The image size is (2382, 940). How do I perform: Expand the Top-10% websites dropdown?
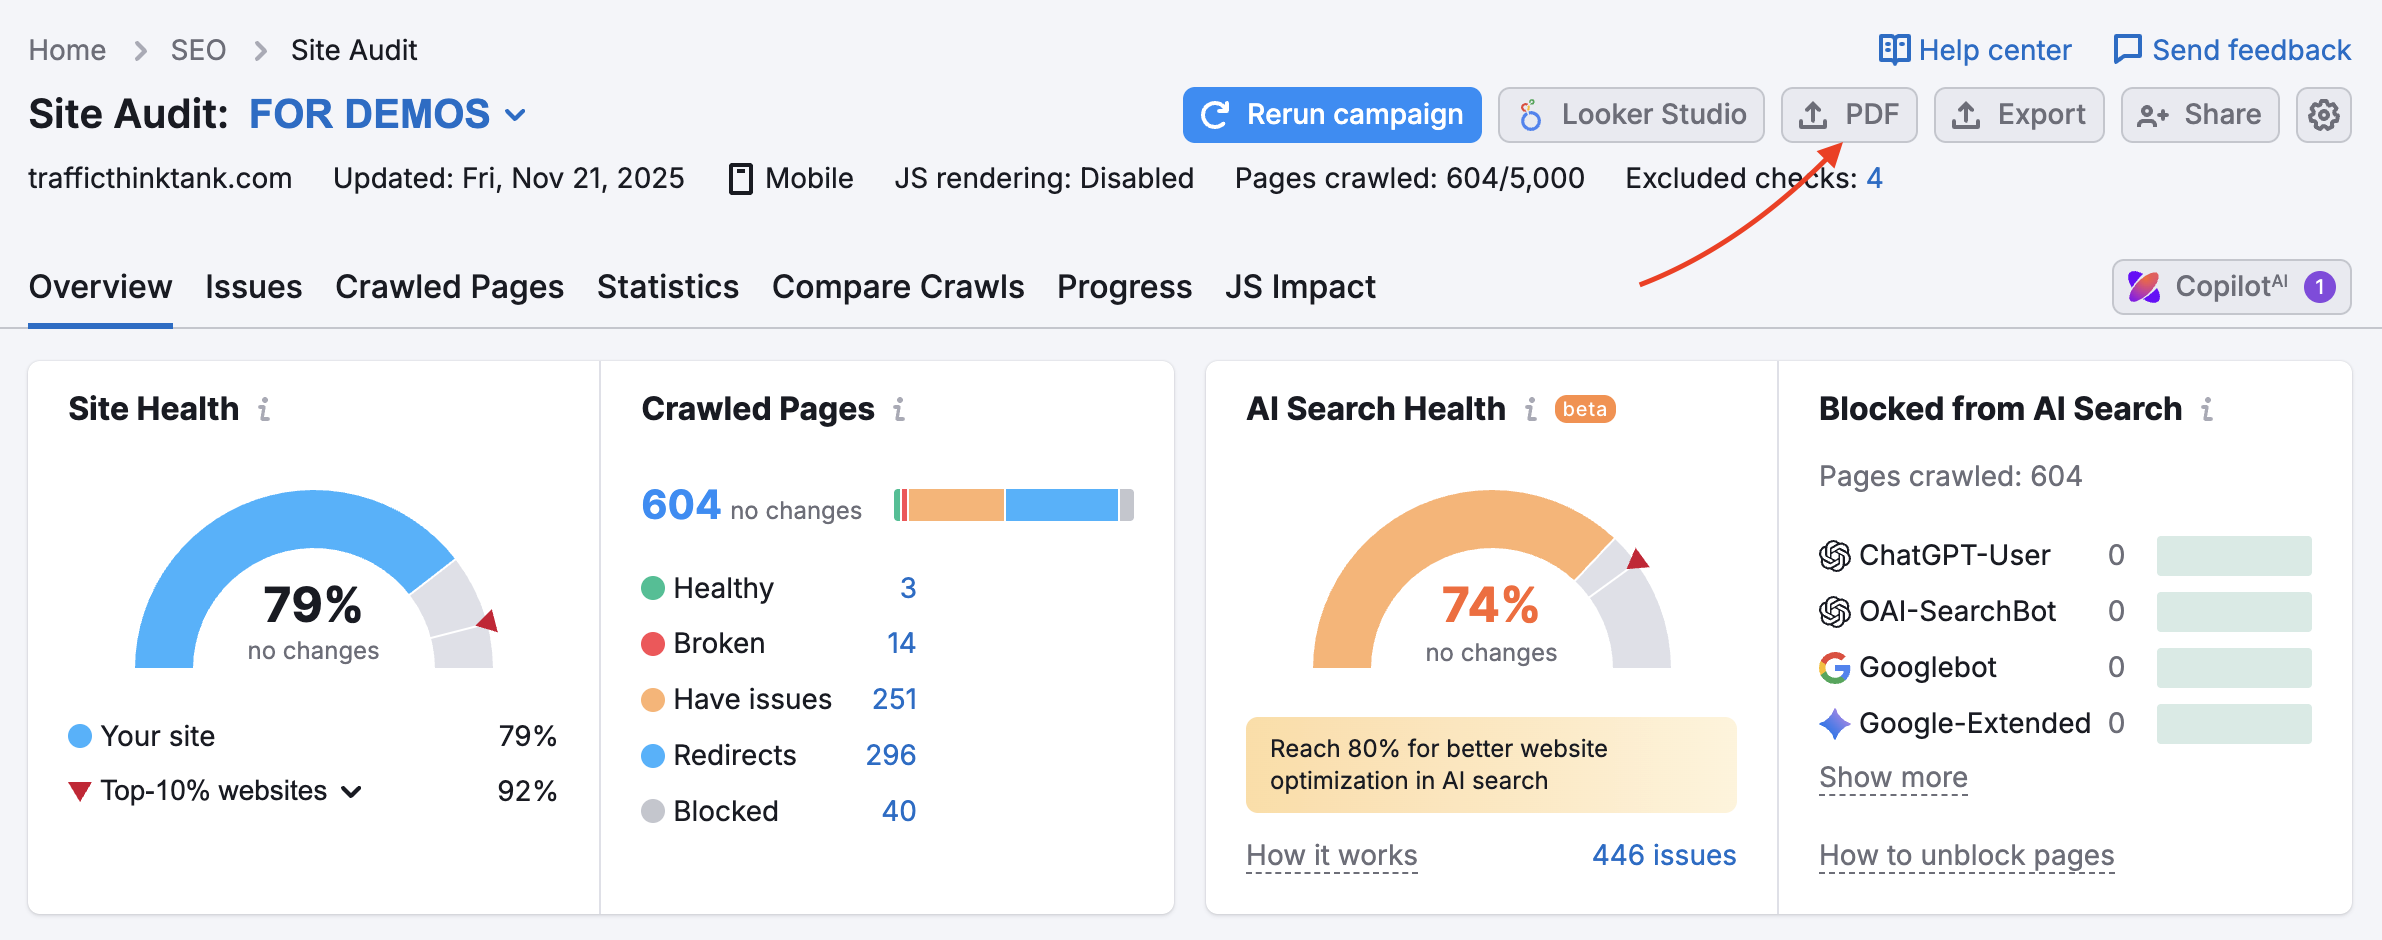351,791
